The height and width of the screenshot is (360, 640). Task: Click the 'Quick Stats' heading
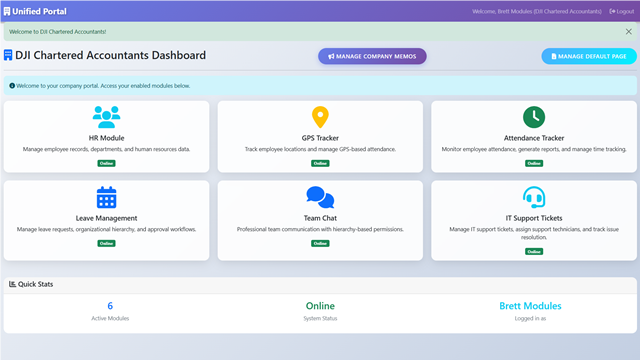(x=35, y=284)
